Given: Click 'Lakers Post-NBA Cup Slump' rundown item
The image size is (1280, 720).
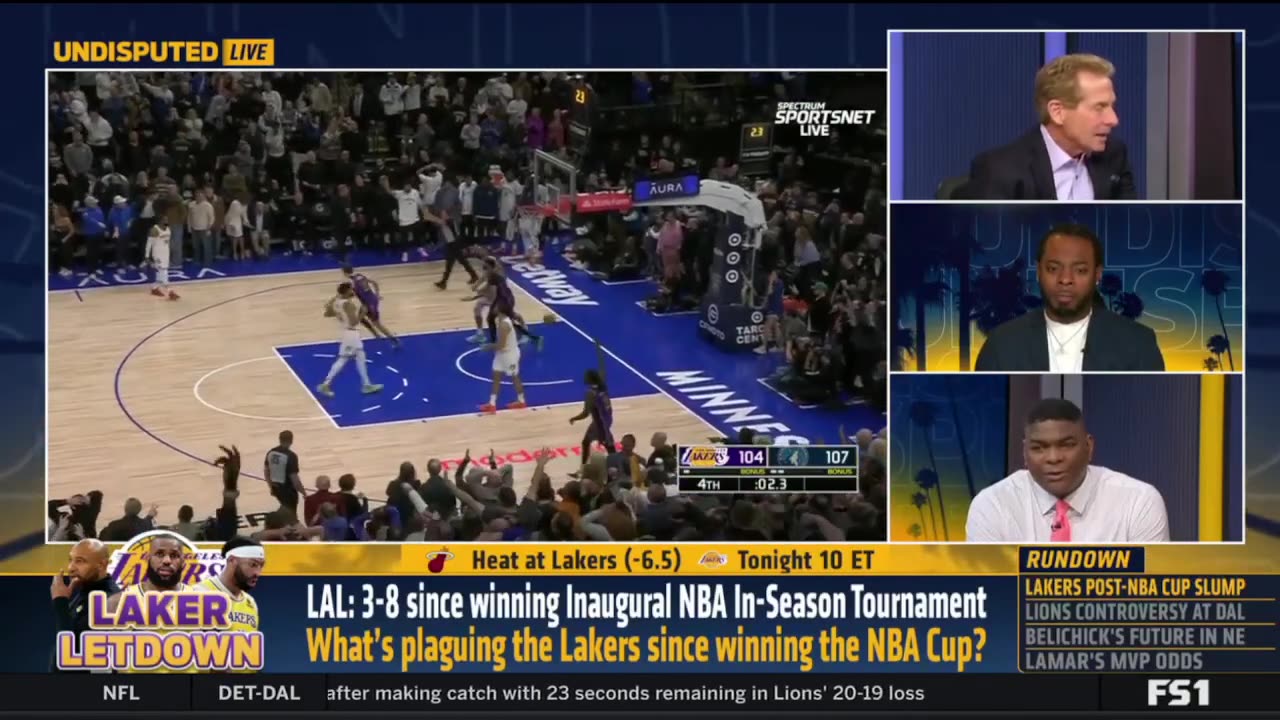Looking at the screenshot, I should point(1135,587).
